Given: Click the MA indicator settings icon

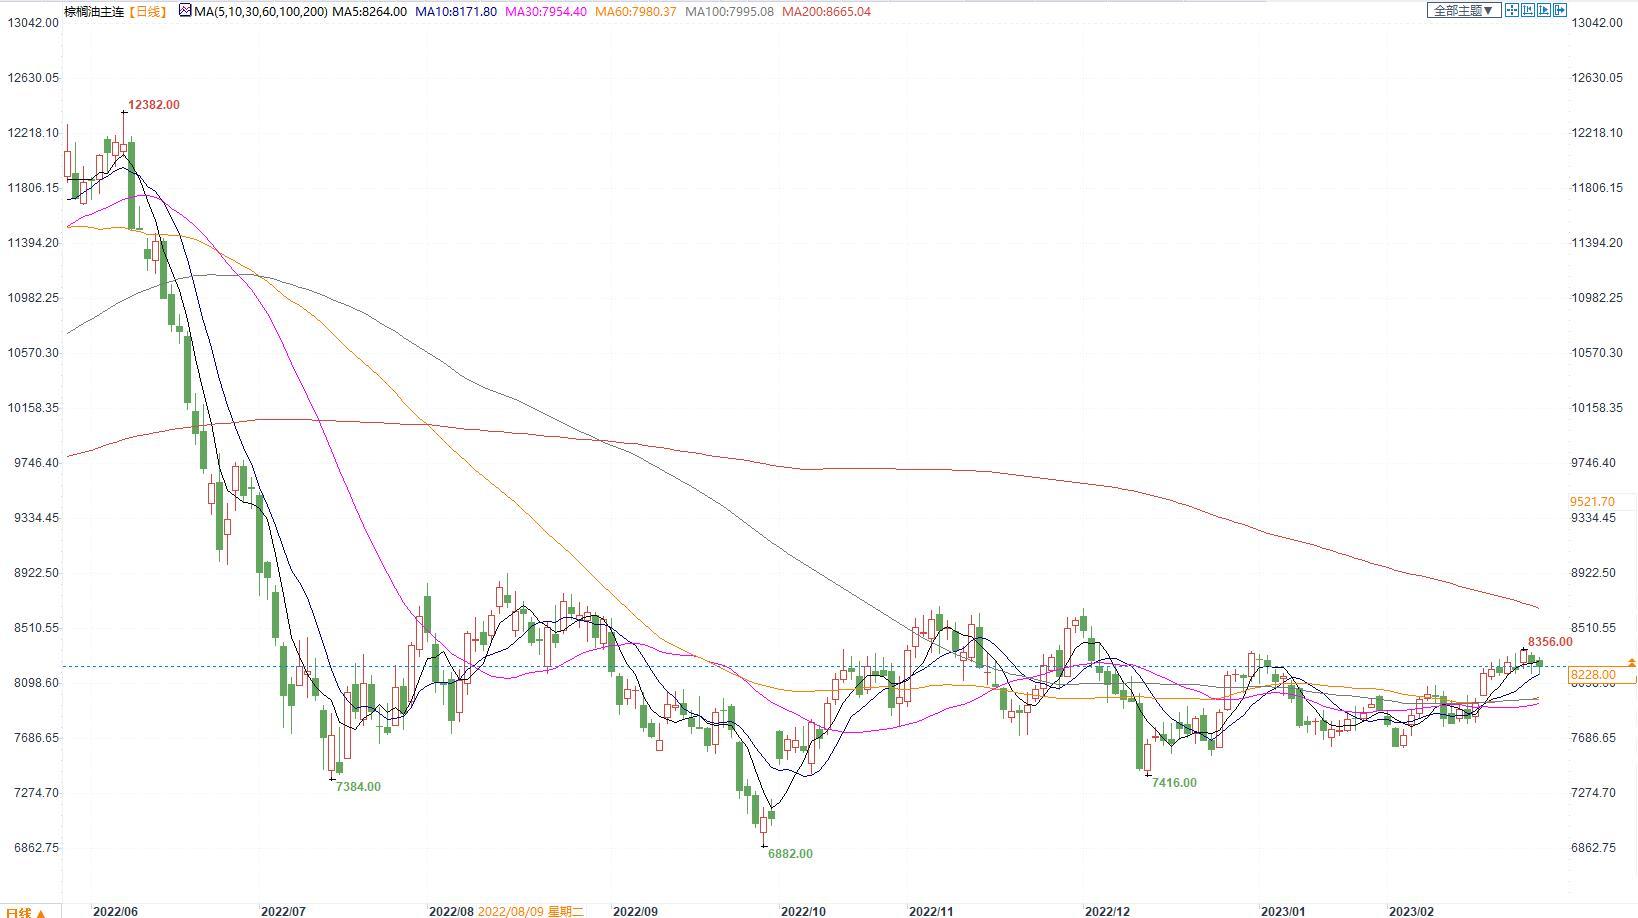Looking at the screenshot, I should [185, 11].
